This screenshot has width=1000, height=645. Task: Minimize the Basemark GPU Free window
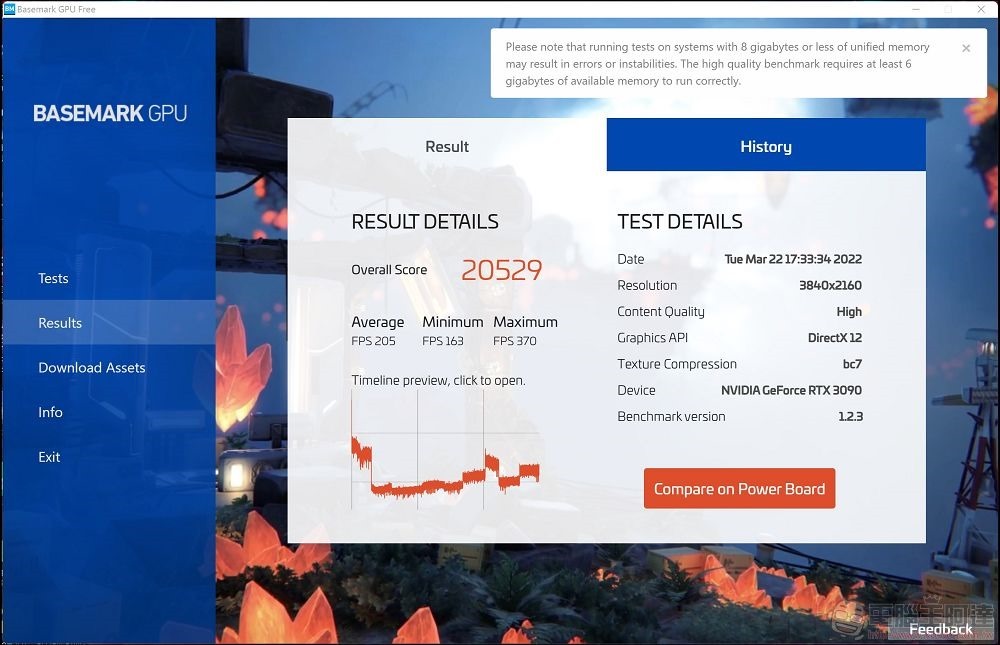(916, 9)
